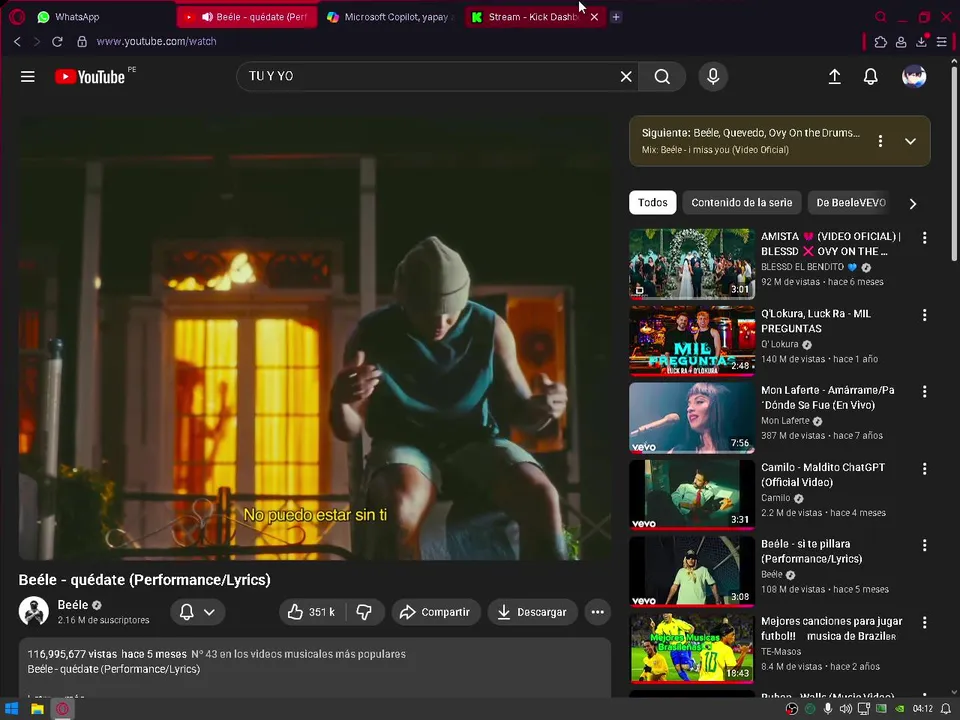960x720 pixels.
Task: Open more actions ellipsis under video
Action: coord(598,612)
